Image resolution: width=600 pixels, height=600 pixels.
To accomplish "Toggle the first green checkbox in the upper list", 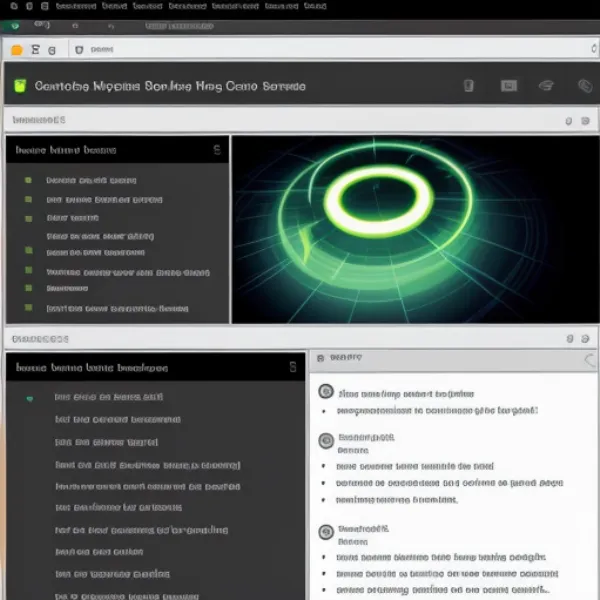I will point(28,181).
